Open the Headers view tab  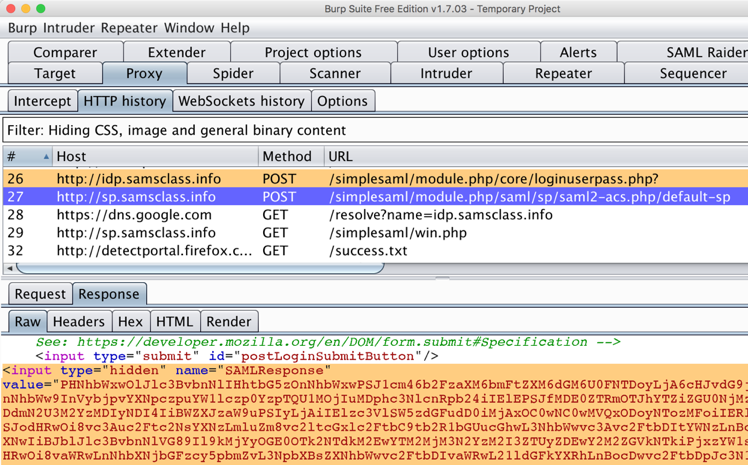[79, 321]
